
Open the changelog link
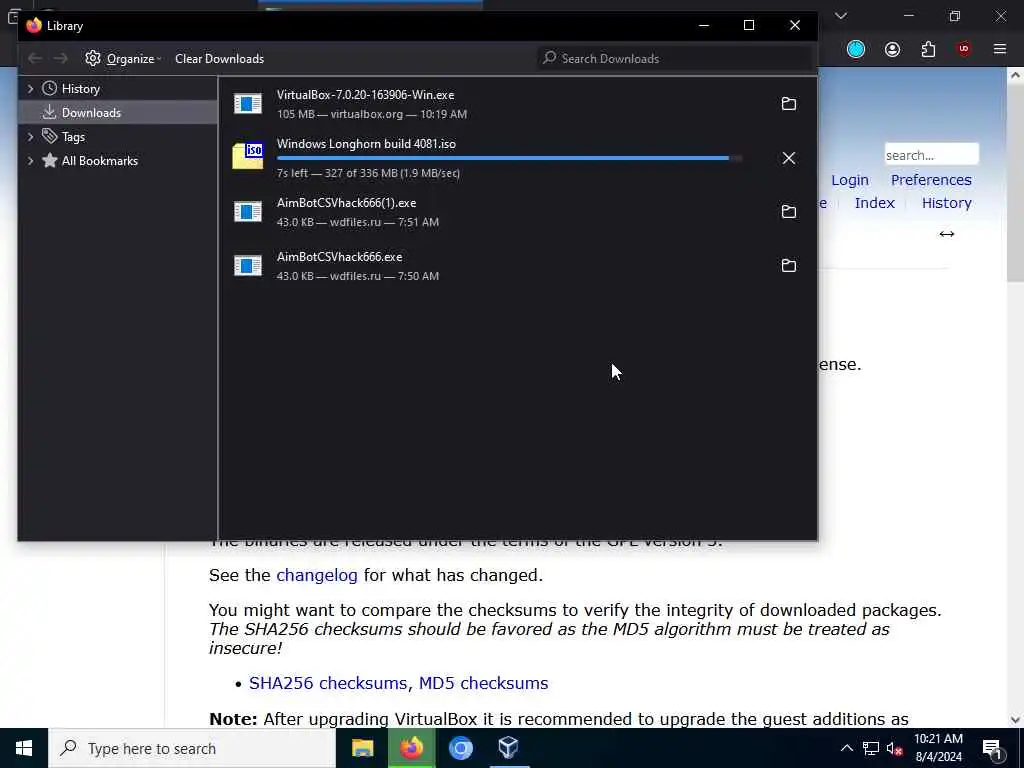(x=317, y=575)
